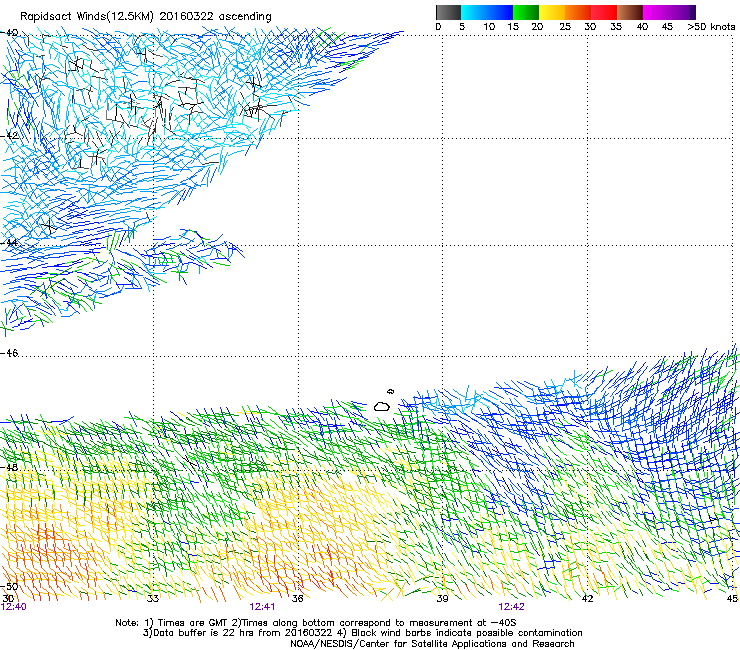Click the legend label 25
The width and height of the screenshot is (740, 650).
(565, 27)
